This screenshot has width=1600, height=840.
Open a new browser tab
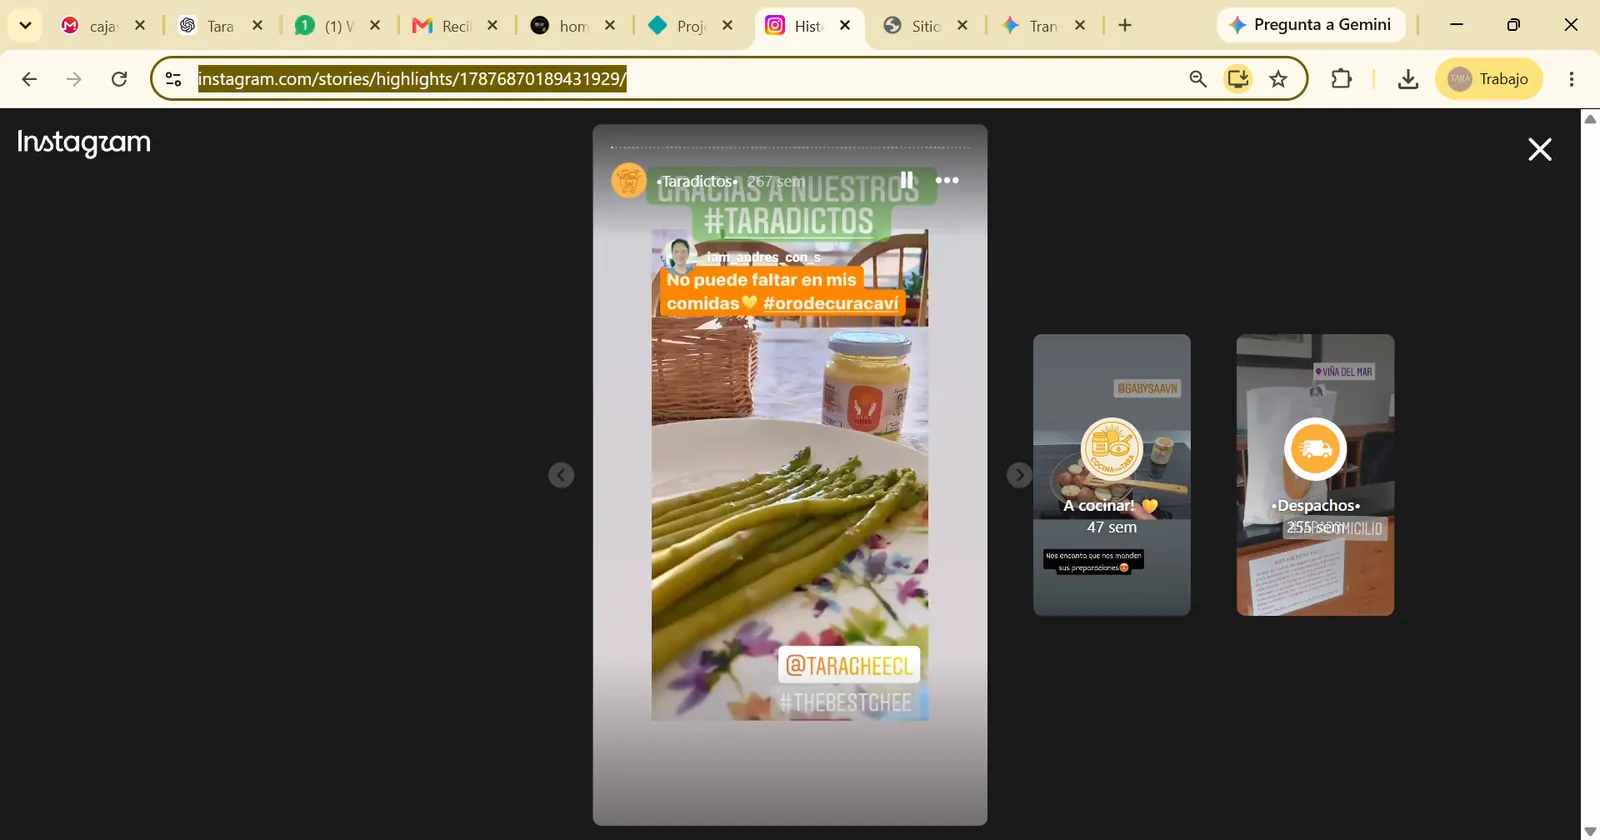point(1125,26)
